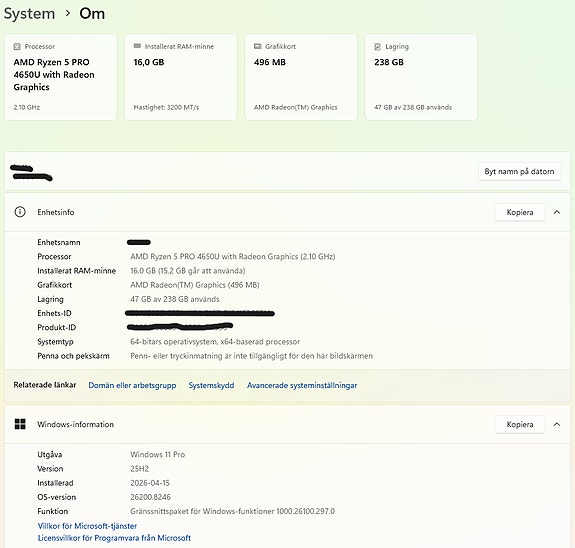Click the Processor card chip icon
The width and height of the screenshot is (575, 548).
click(x=17, y=47)
